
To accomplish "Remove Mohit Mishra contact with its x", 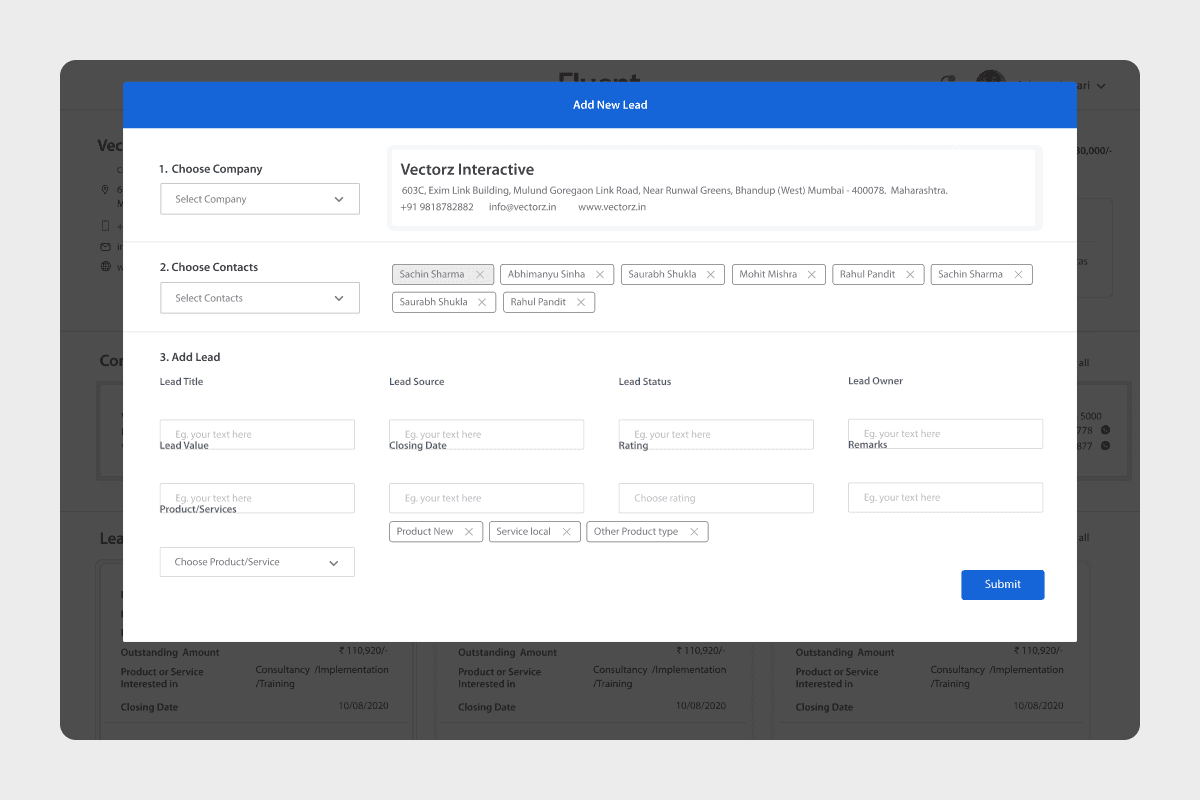I will [812, 274].
